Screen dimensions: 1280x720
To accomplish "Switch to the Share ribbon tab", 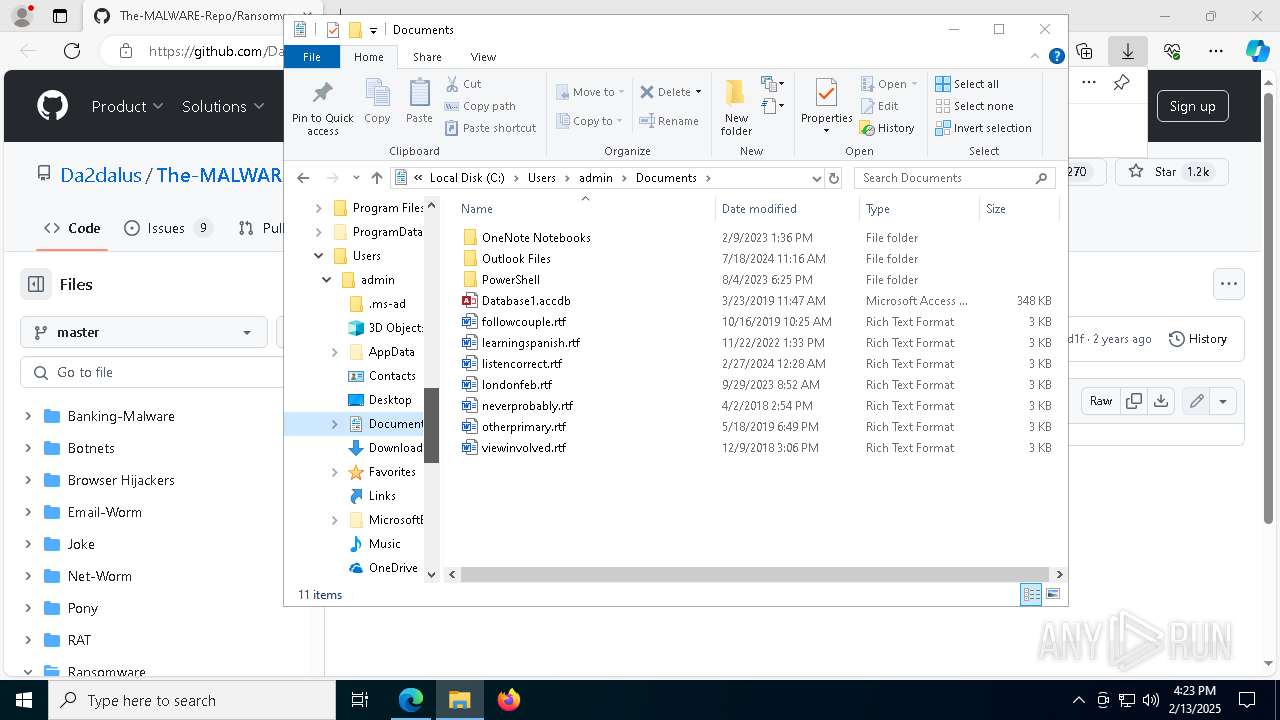I will (x=427, y=57).
